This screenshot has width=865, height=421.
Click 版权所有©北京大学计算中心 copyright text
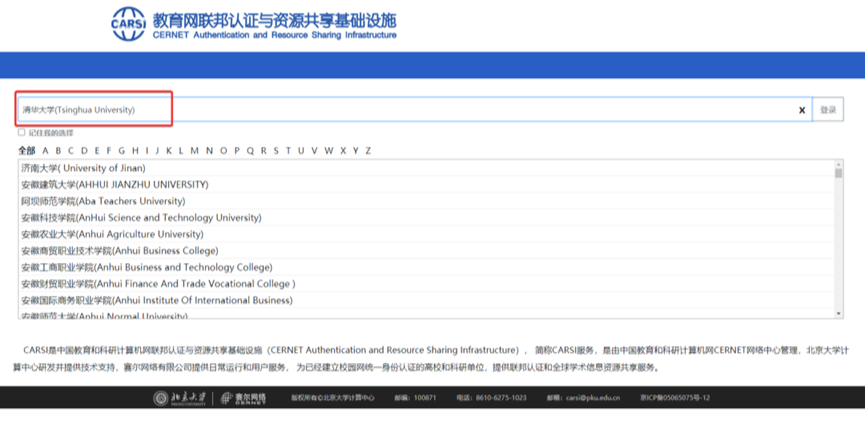(x=333, y=398)
